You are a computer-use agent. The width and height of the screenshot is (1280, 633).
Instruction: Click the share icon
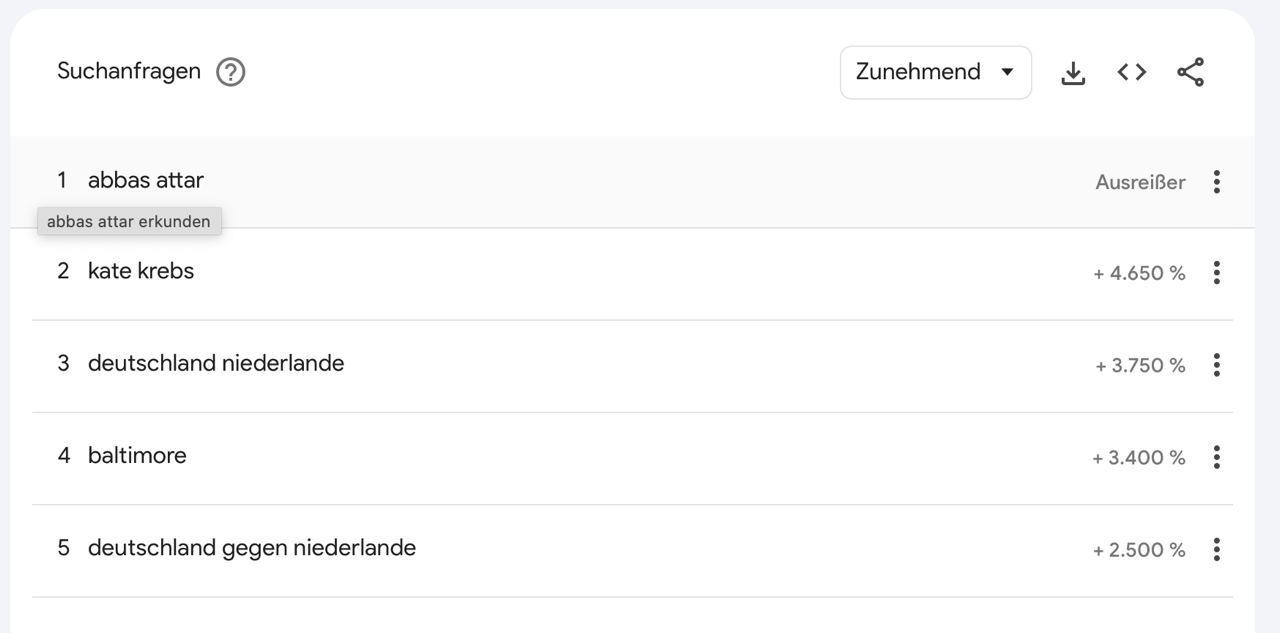tap(1190, 72)
